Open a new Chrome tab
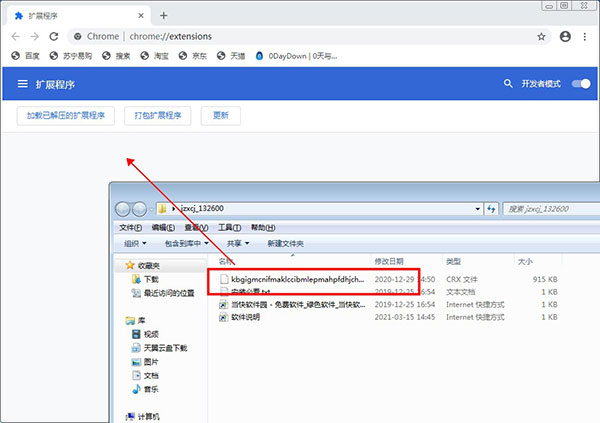The width and height of the screenshot is (600, 423). tap(163, 15)
